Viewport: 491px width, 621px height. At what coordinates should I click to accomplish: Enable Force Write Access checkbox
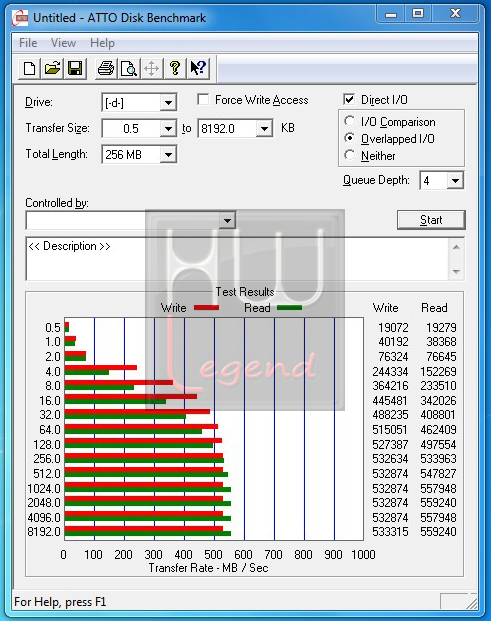click(204, 99)
